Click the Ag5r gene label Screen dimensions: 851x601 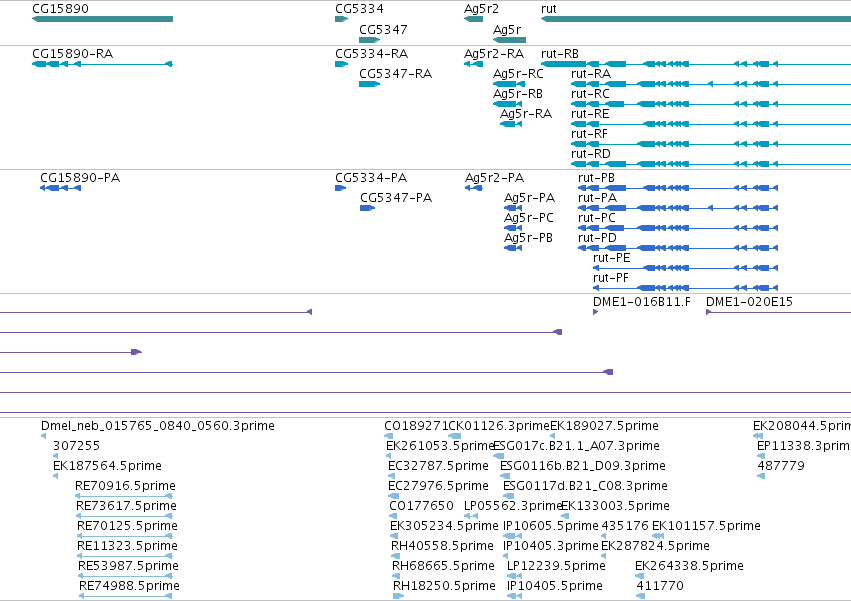pyautogui.click(x=507, y=29)
